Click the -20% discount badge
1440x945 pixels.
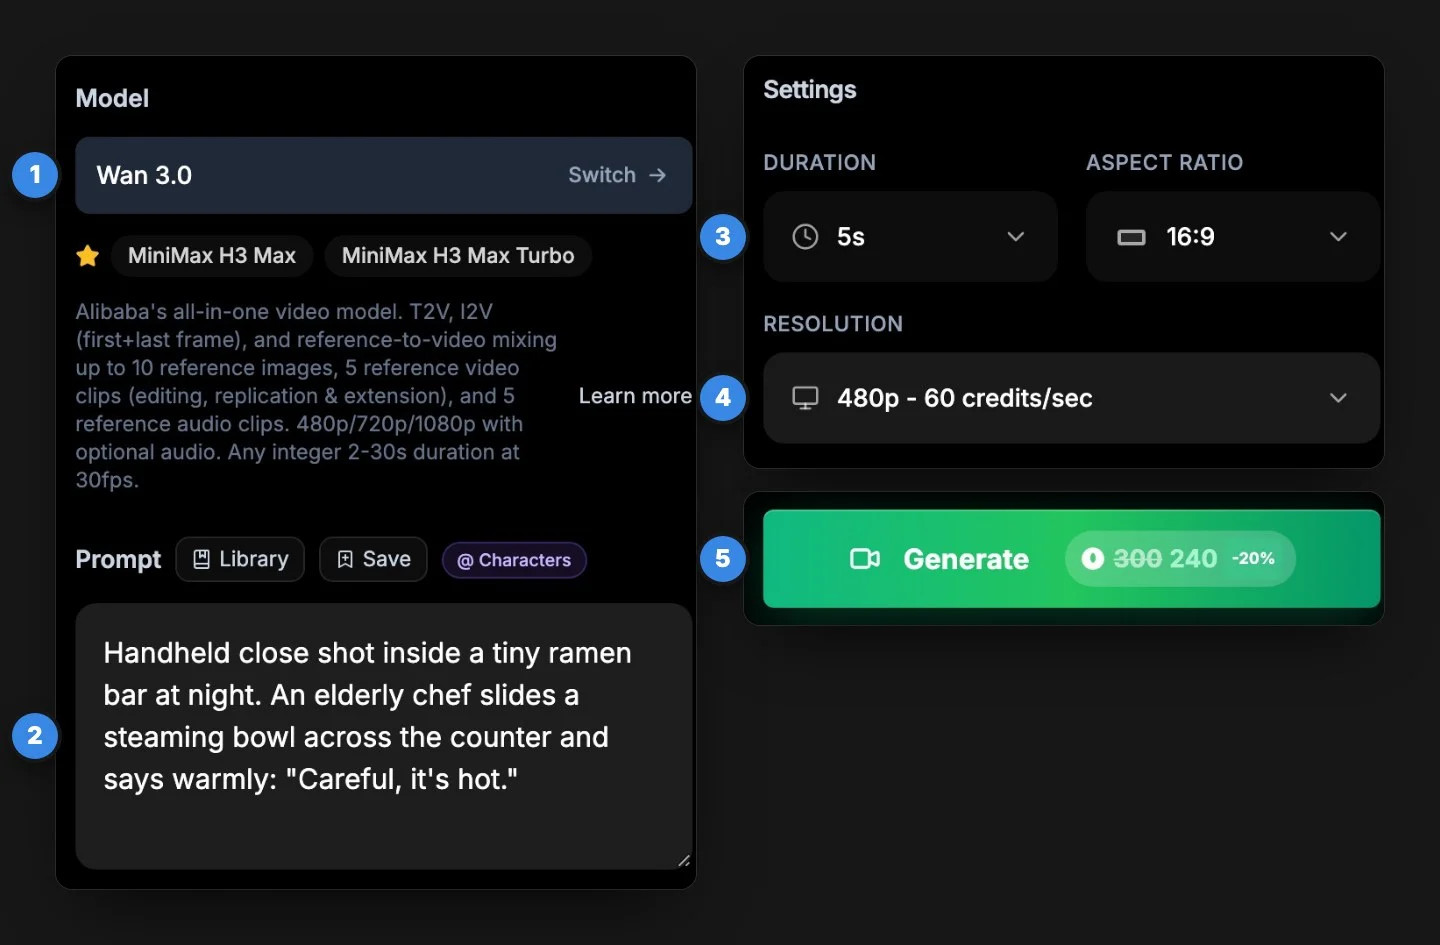click(1253, 559)
